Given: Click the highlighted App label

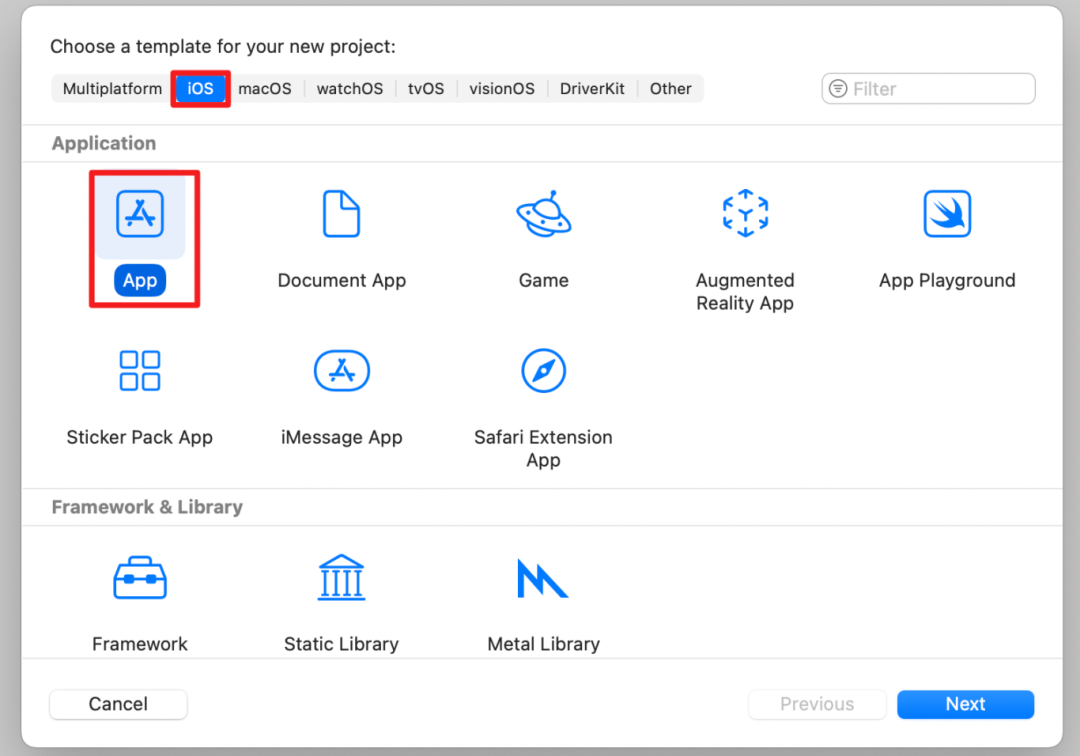Looking at the screenshot, I should pyautogui.click(x=140, y=280).
